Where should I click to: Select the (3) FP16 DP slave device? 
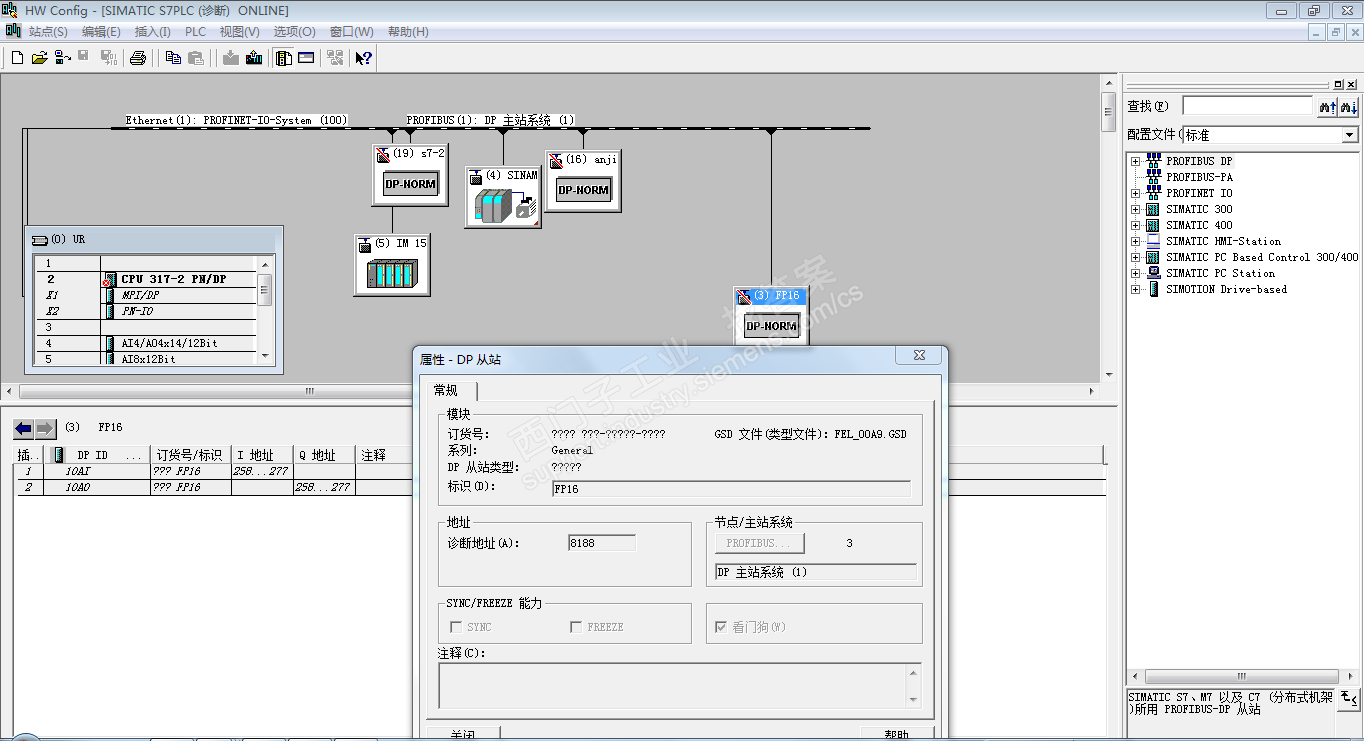771,317
